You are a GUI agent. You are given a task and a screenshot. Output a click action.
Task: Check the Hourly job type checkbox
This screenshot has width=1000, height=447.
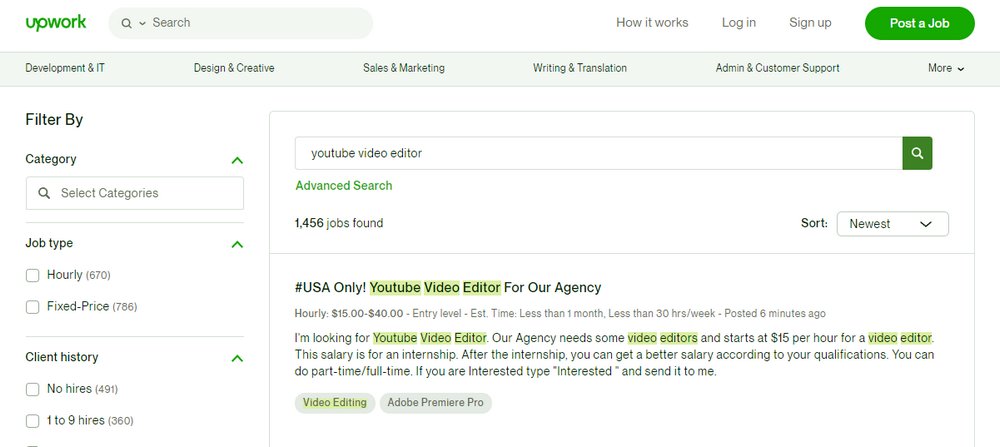(x=33, y=275)
